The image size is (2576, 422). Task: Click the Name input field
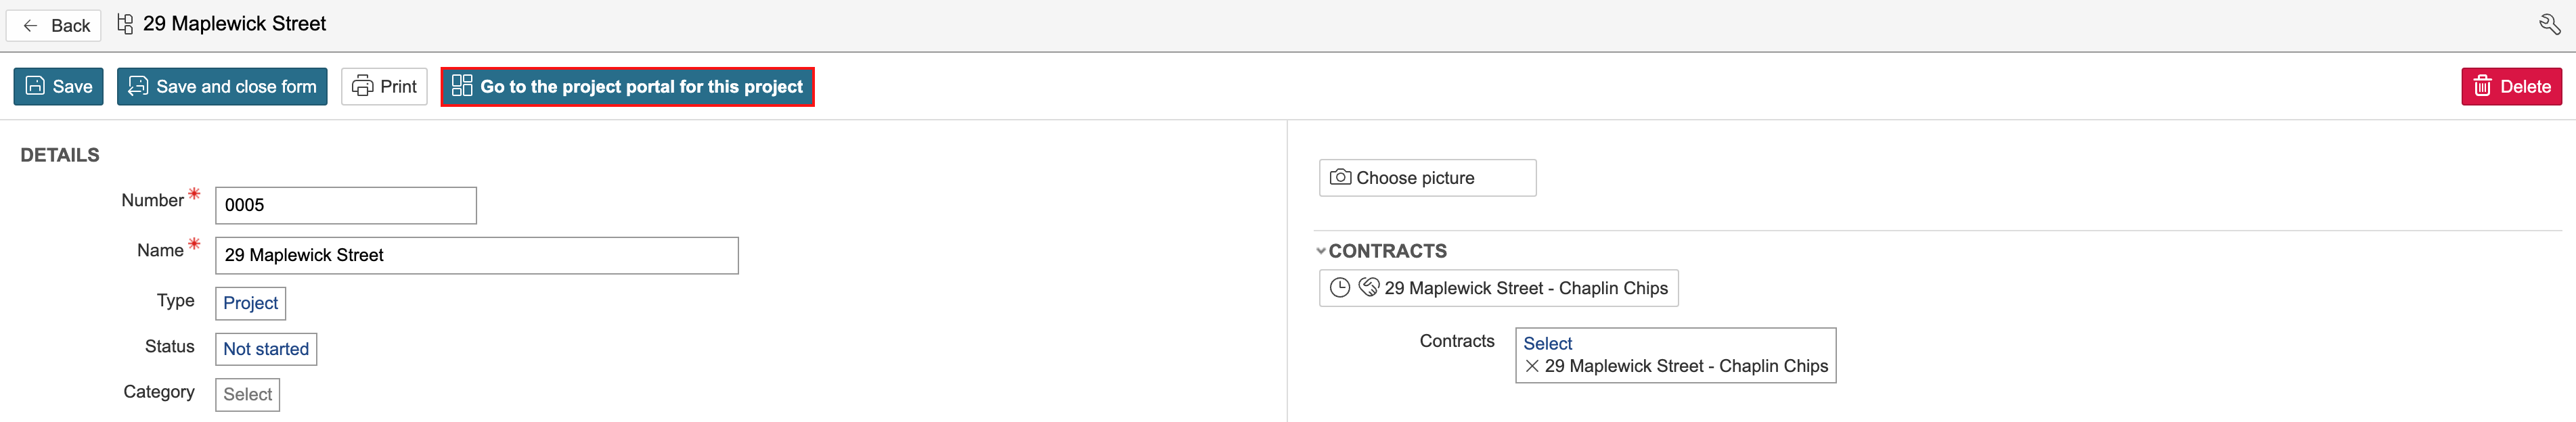[x=476, y=255]
